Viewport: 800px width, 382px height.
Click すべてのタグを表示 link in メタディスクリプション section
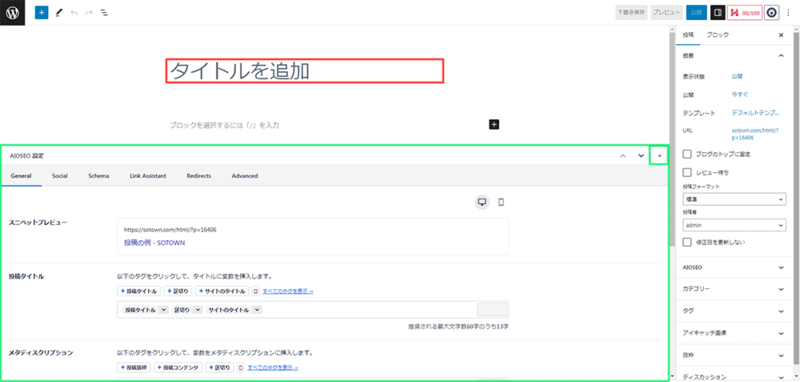tap(272, 367)
